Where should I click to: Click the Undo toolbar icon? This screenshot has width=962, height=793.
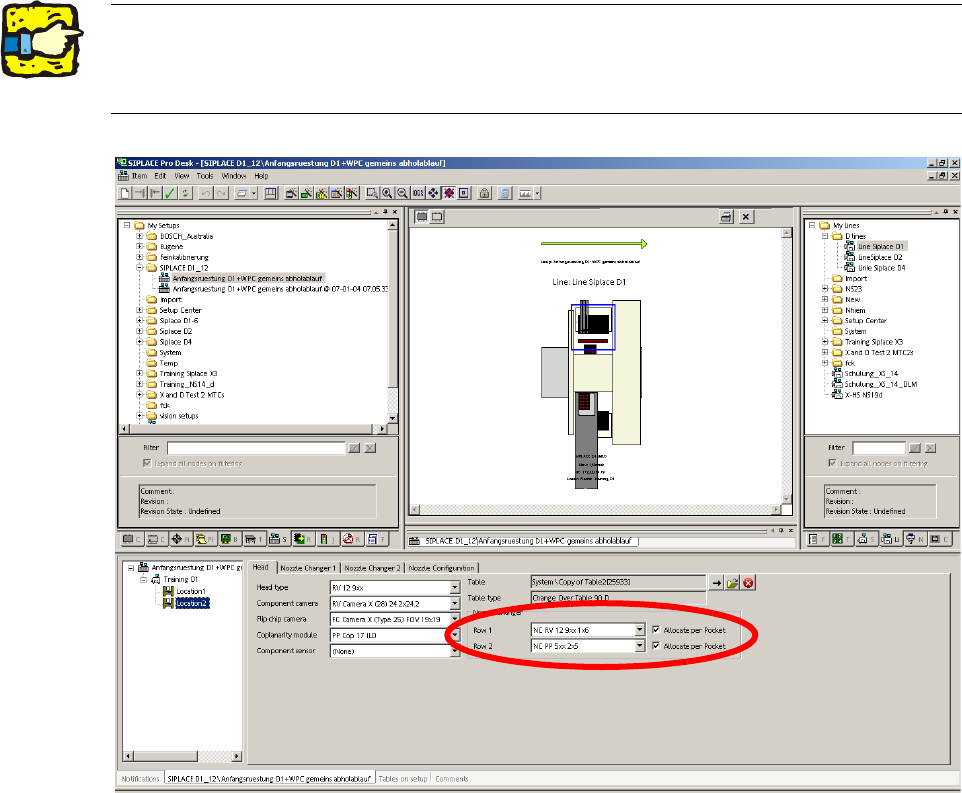pos(206,193)
